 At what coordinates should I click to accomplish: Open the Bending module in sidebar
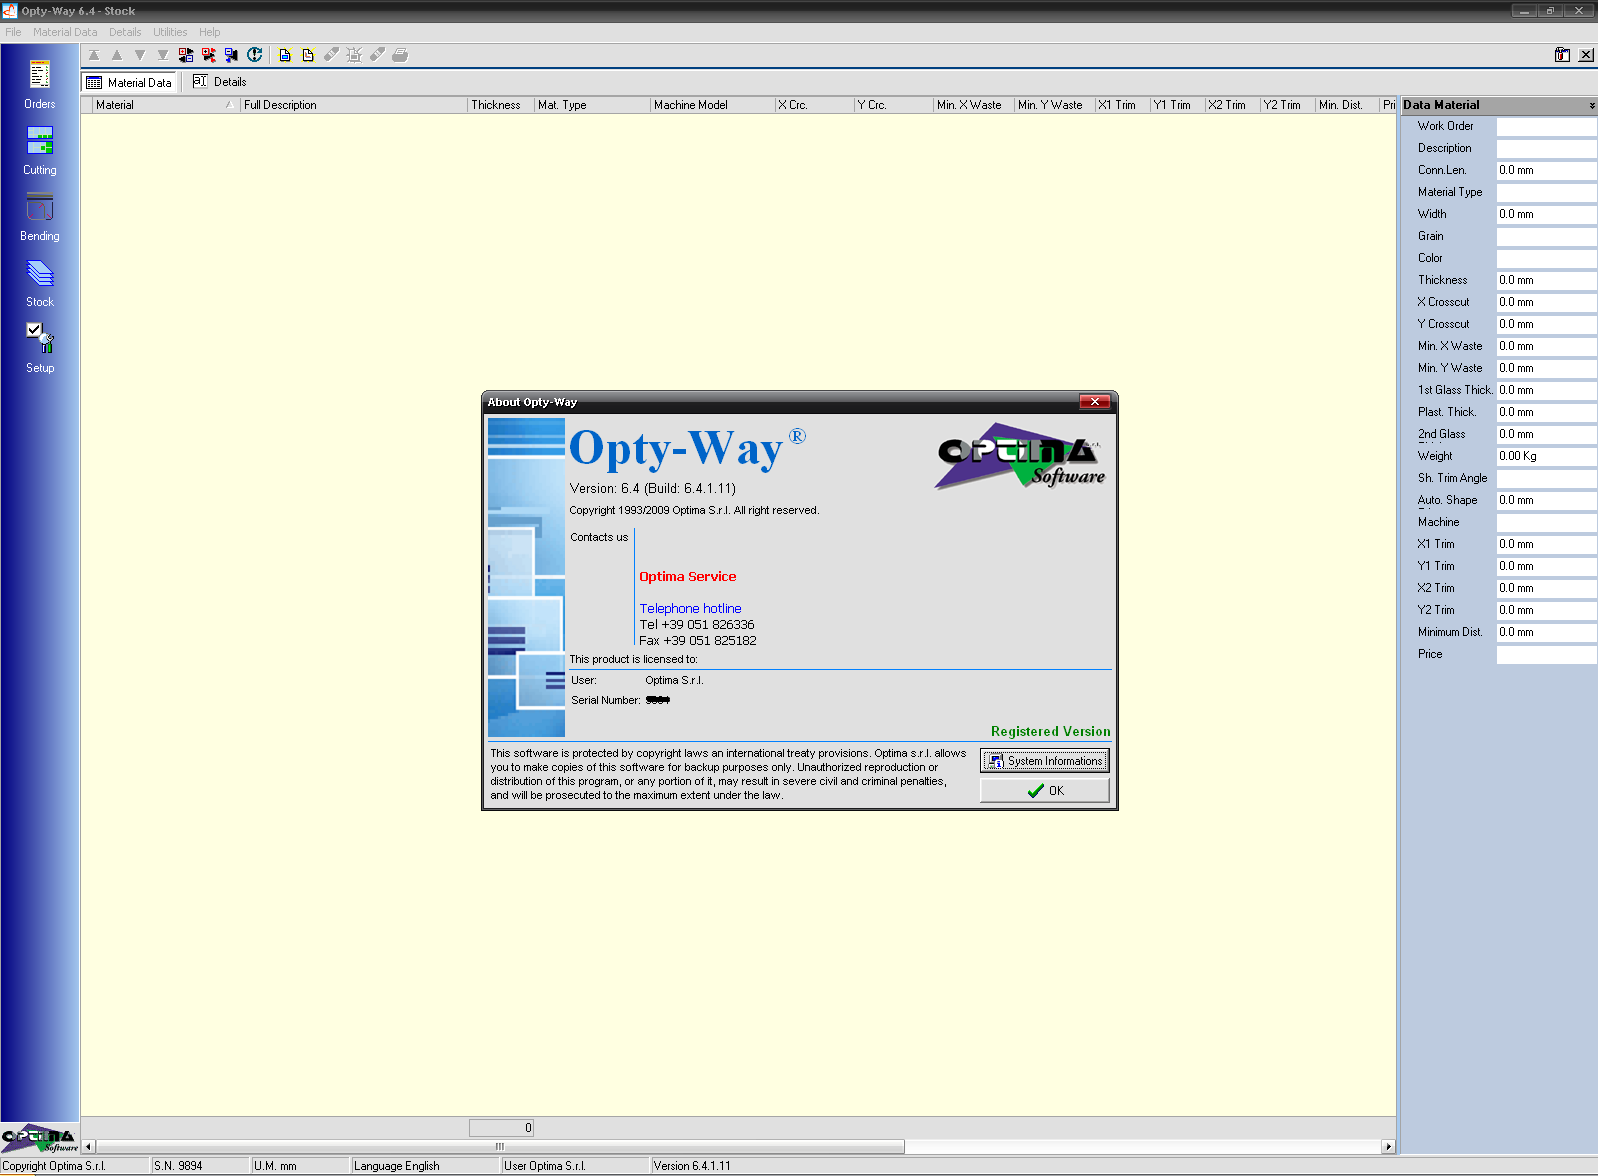(x=39, y=217)
